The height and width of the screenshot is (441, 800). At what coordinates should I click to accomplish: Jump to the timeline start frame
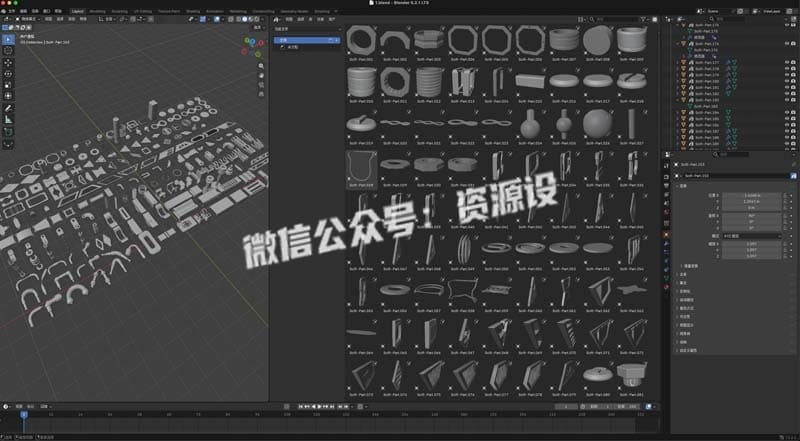301,407
